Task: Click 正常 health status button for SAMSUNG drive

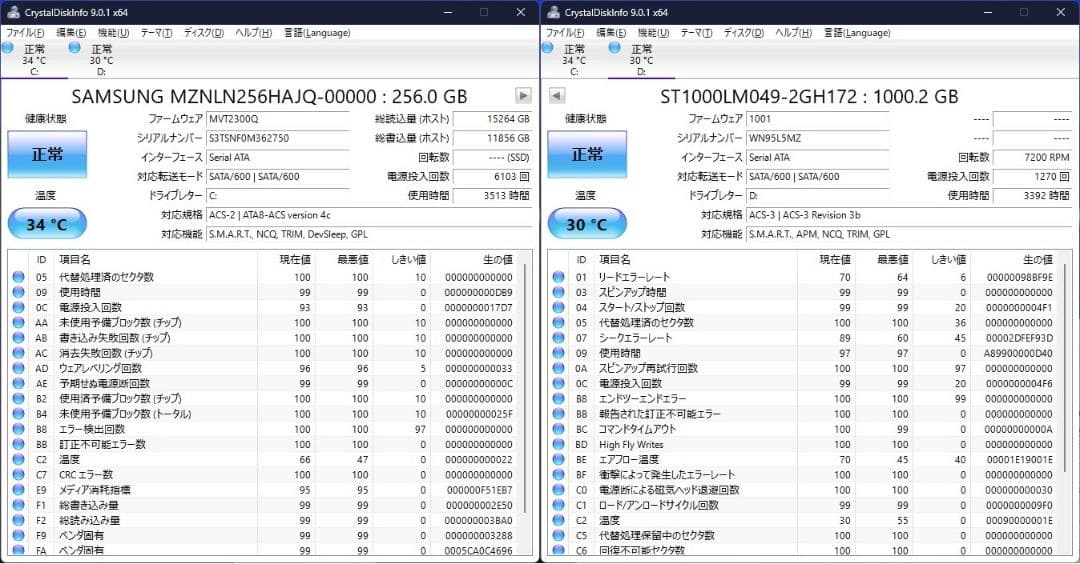Action: coord(47,154)
